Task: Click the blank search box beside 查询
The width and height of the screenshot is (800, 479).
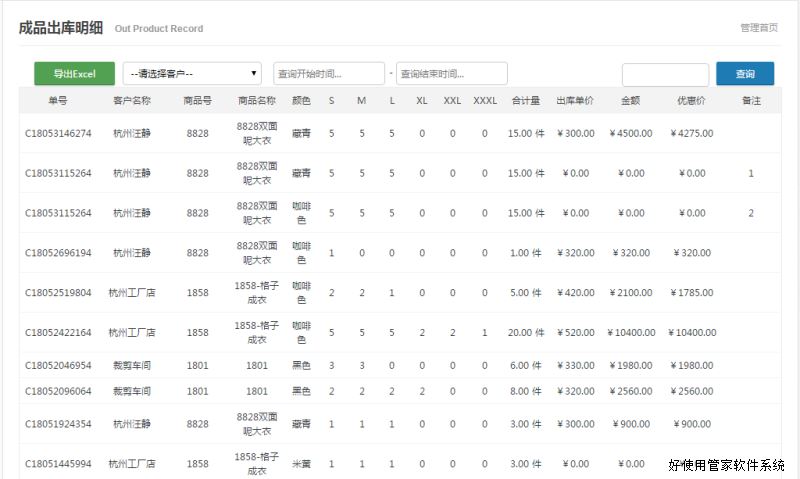Action: pos(665,75)
